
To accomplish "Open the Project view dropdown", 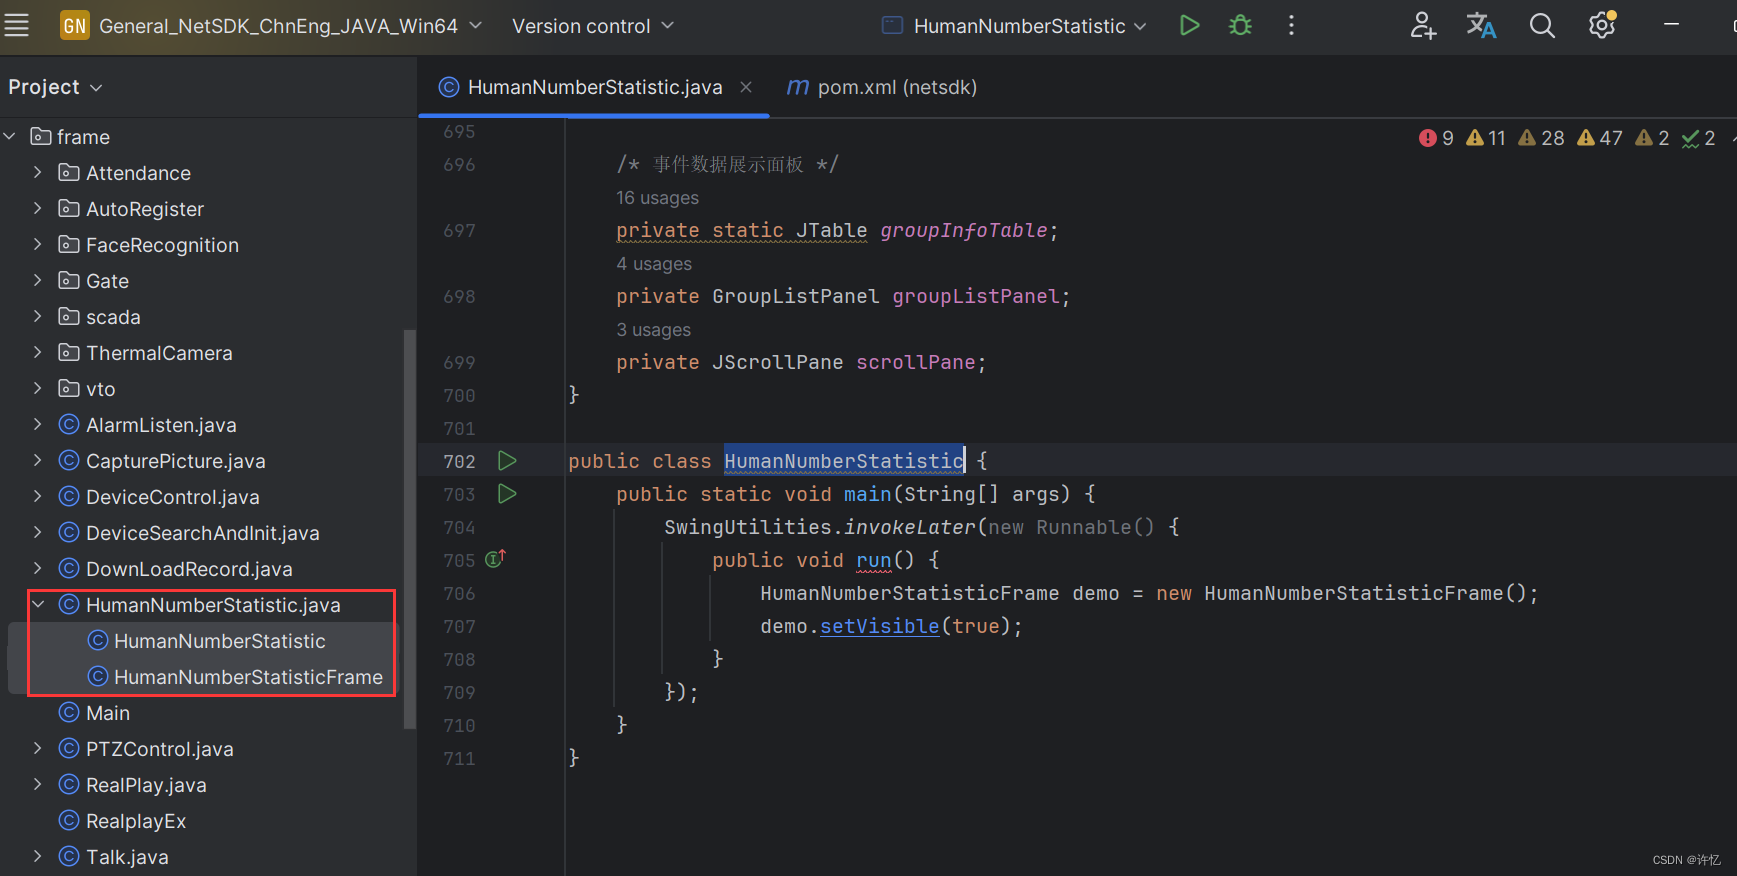I will (55, 87).
